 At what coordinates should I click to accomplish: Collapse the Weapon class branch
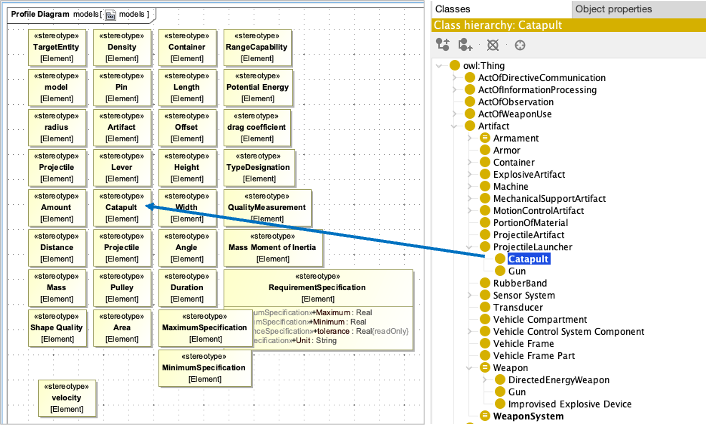470,367
